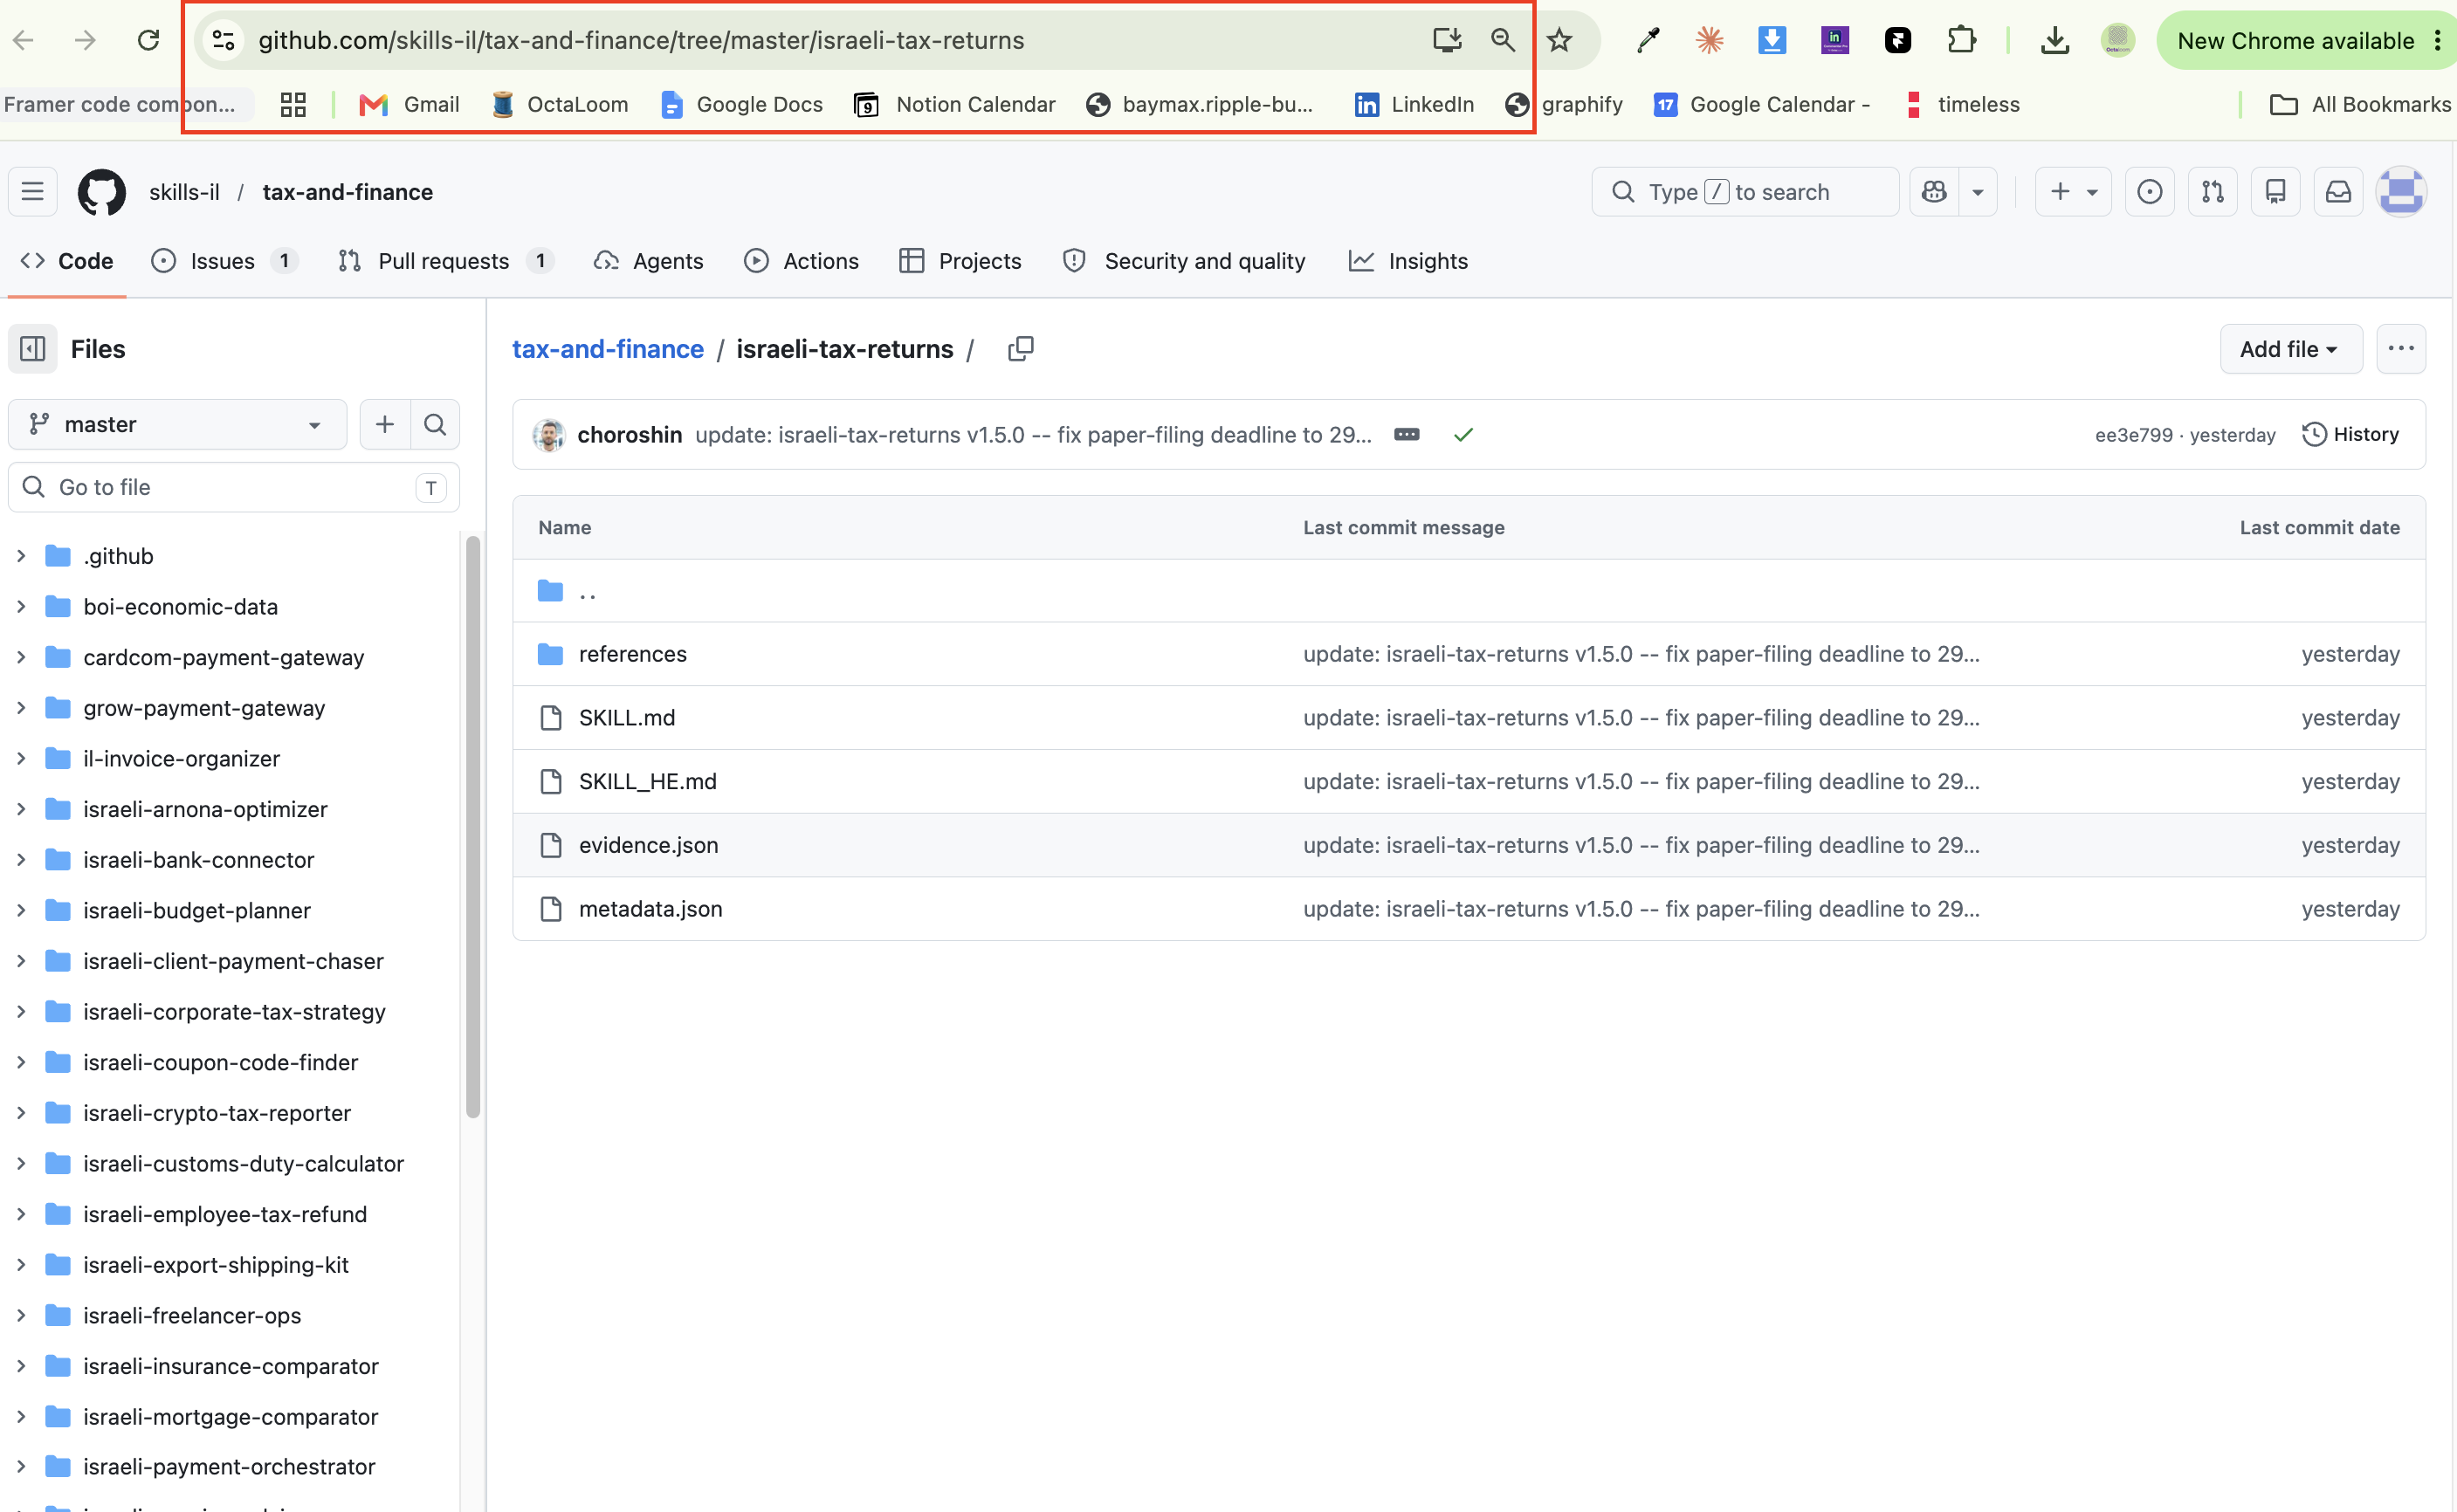Open the Issues tab
The width and height of the screenshot is (2457, 1512).
(x=224, y=261)
